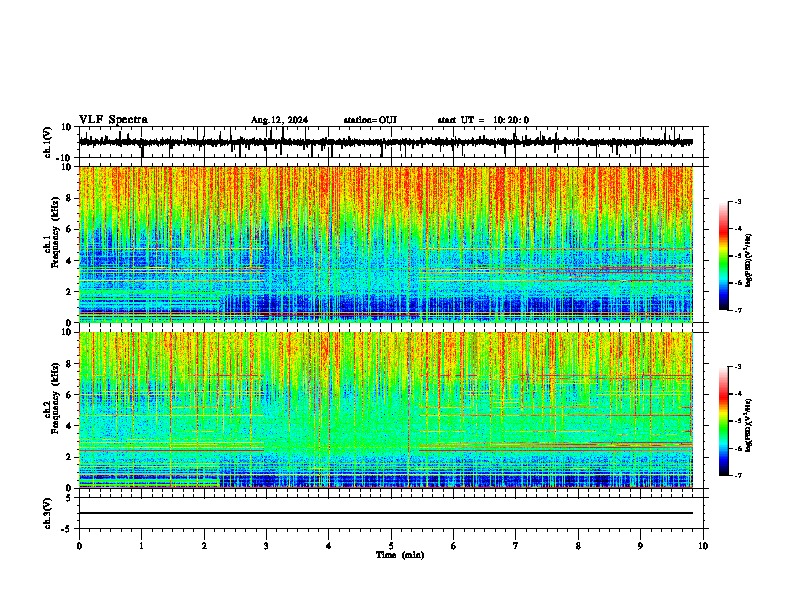The height and width of the screenshot is (612, 792).
Task: Click the ch.1 'Frequency (kHz)' axis label
Action: pos(55,233)
